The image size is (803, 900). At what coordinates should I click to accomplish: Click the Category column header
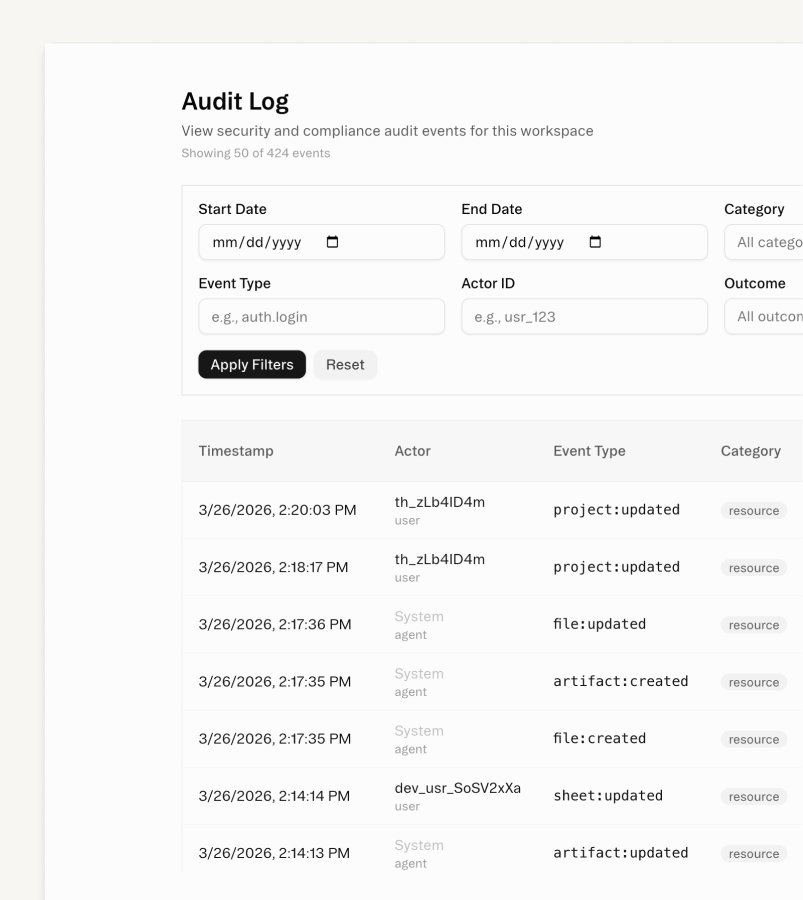(x=751, y=451)
